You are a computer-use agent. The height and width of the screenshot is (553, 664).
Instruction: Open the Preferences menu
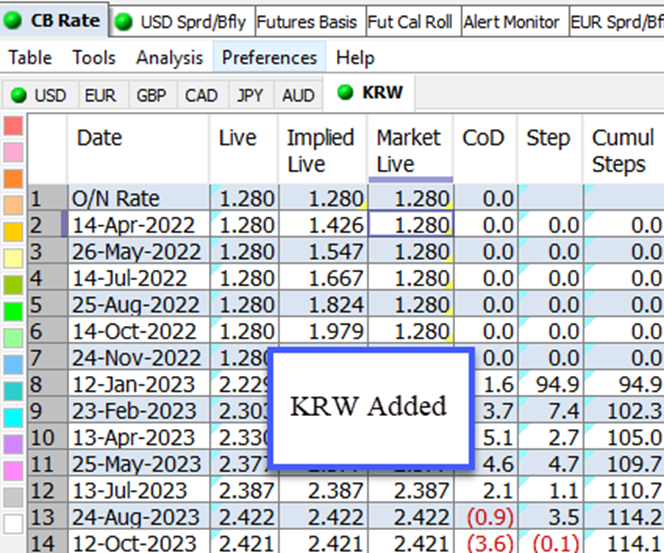(269, 58)
